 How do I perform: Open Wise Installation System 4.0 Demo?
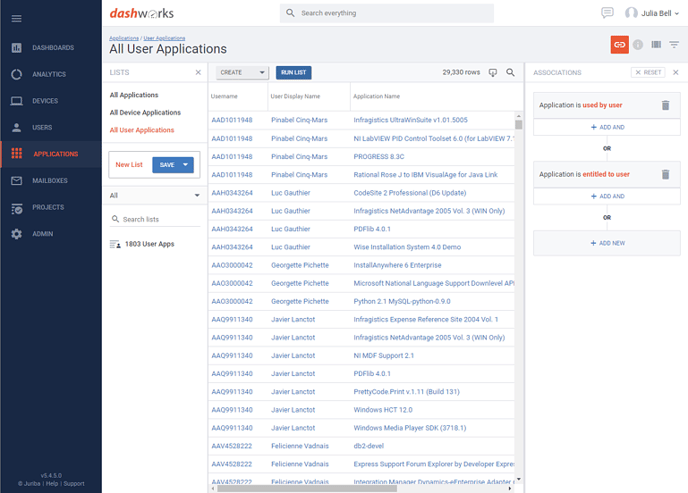(407, 247)
